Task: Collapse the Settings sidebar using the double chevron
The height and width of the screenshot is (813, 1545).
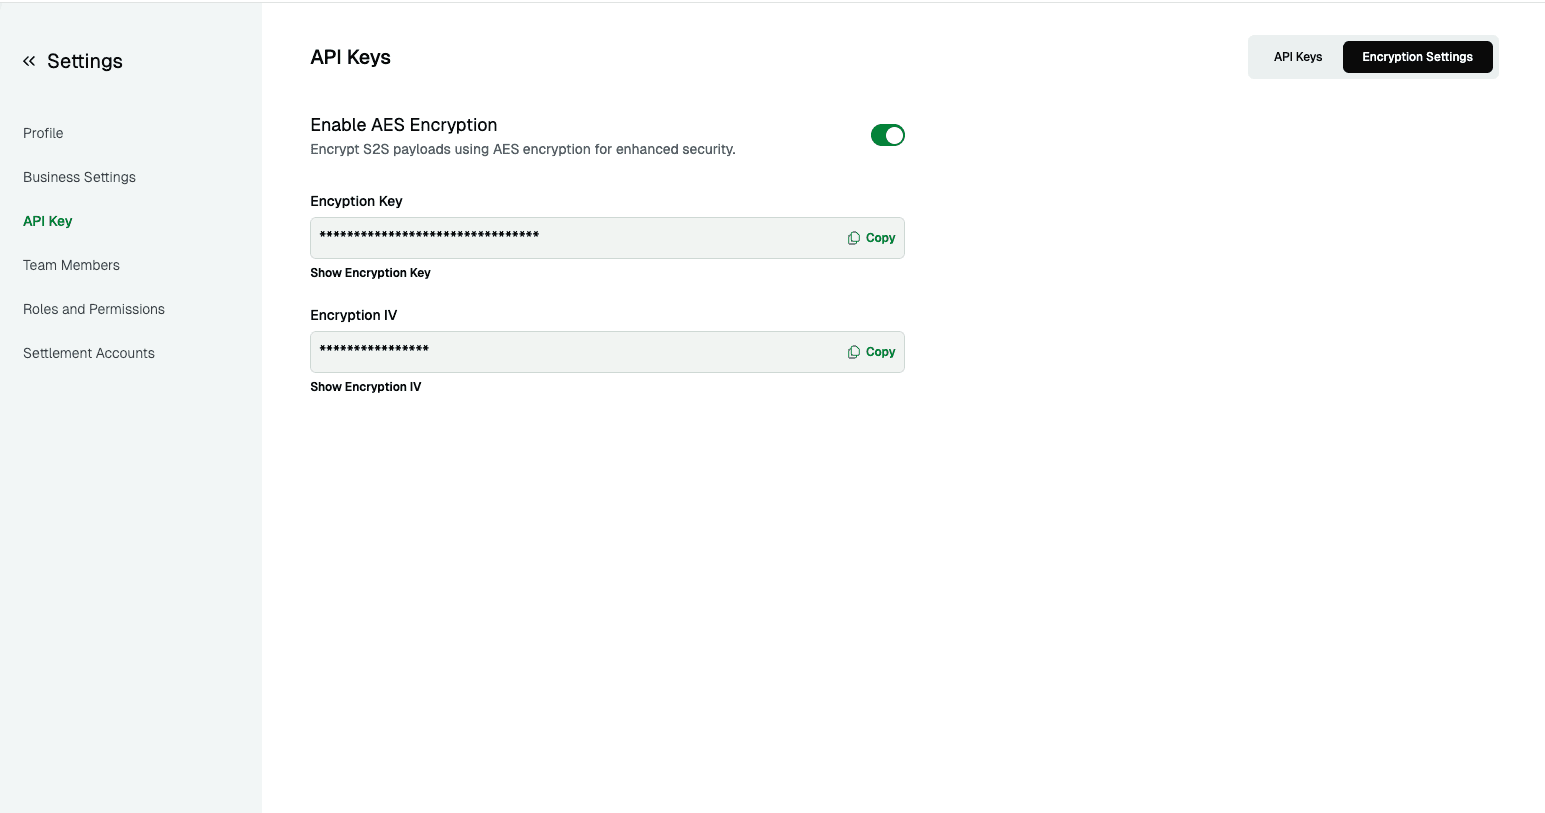Action: click(28, 60)
